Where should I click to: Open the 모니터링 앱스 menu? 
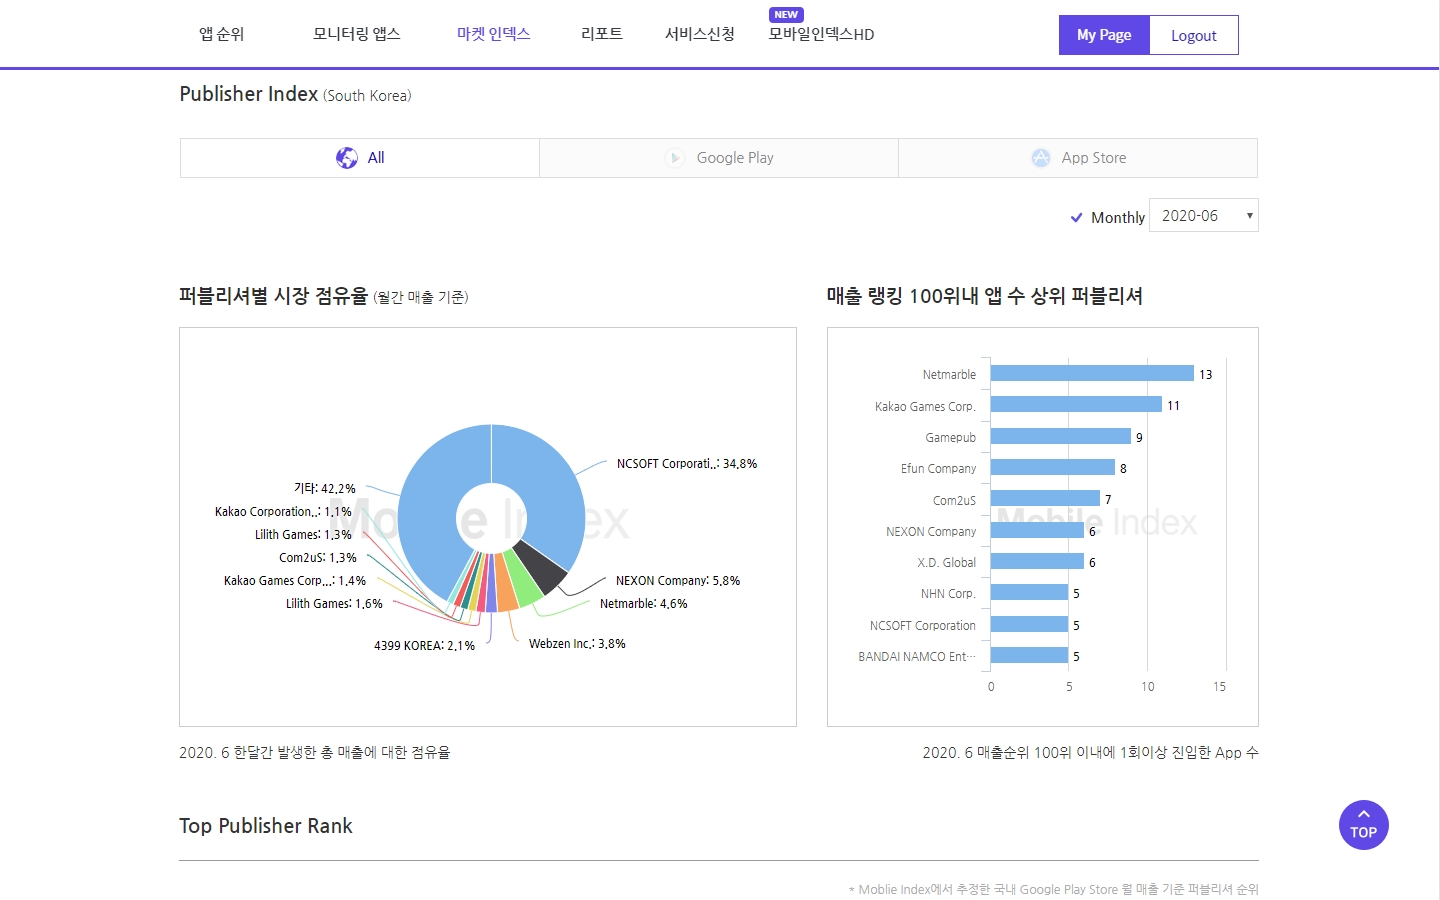pyautogui.click(x=357, y=34)
